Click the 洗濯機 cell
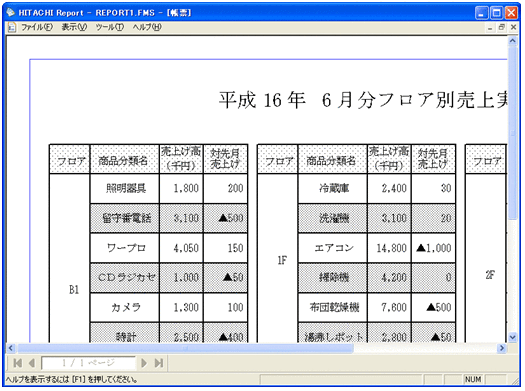This screenshot has height=391, width=525. coord(333,218)
